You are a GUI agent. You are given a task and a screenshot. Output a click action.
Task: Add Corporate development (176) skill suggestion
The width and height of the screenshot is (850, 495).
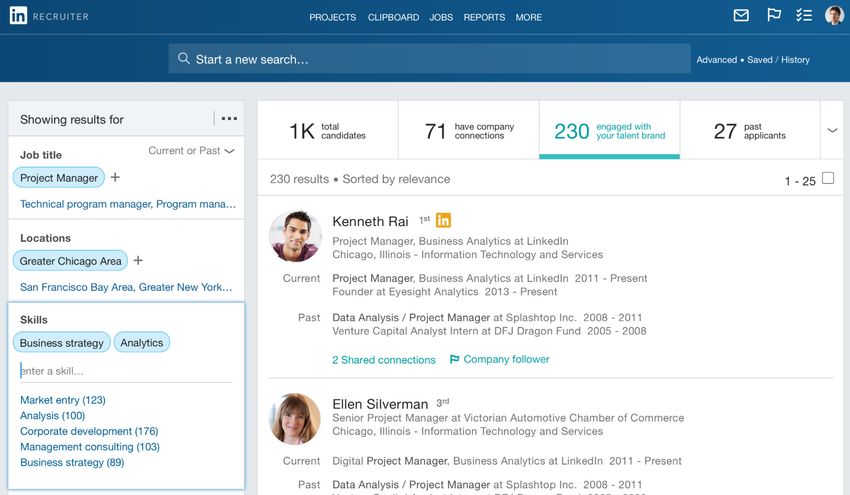89,431
